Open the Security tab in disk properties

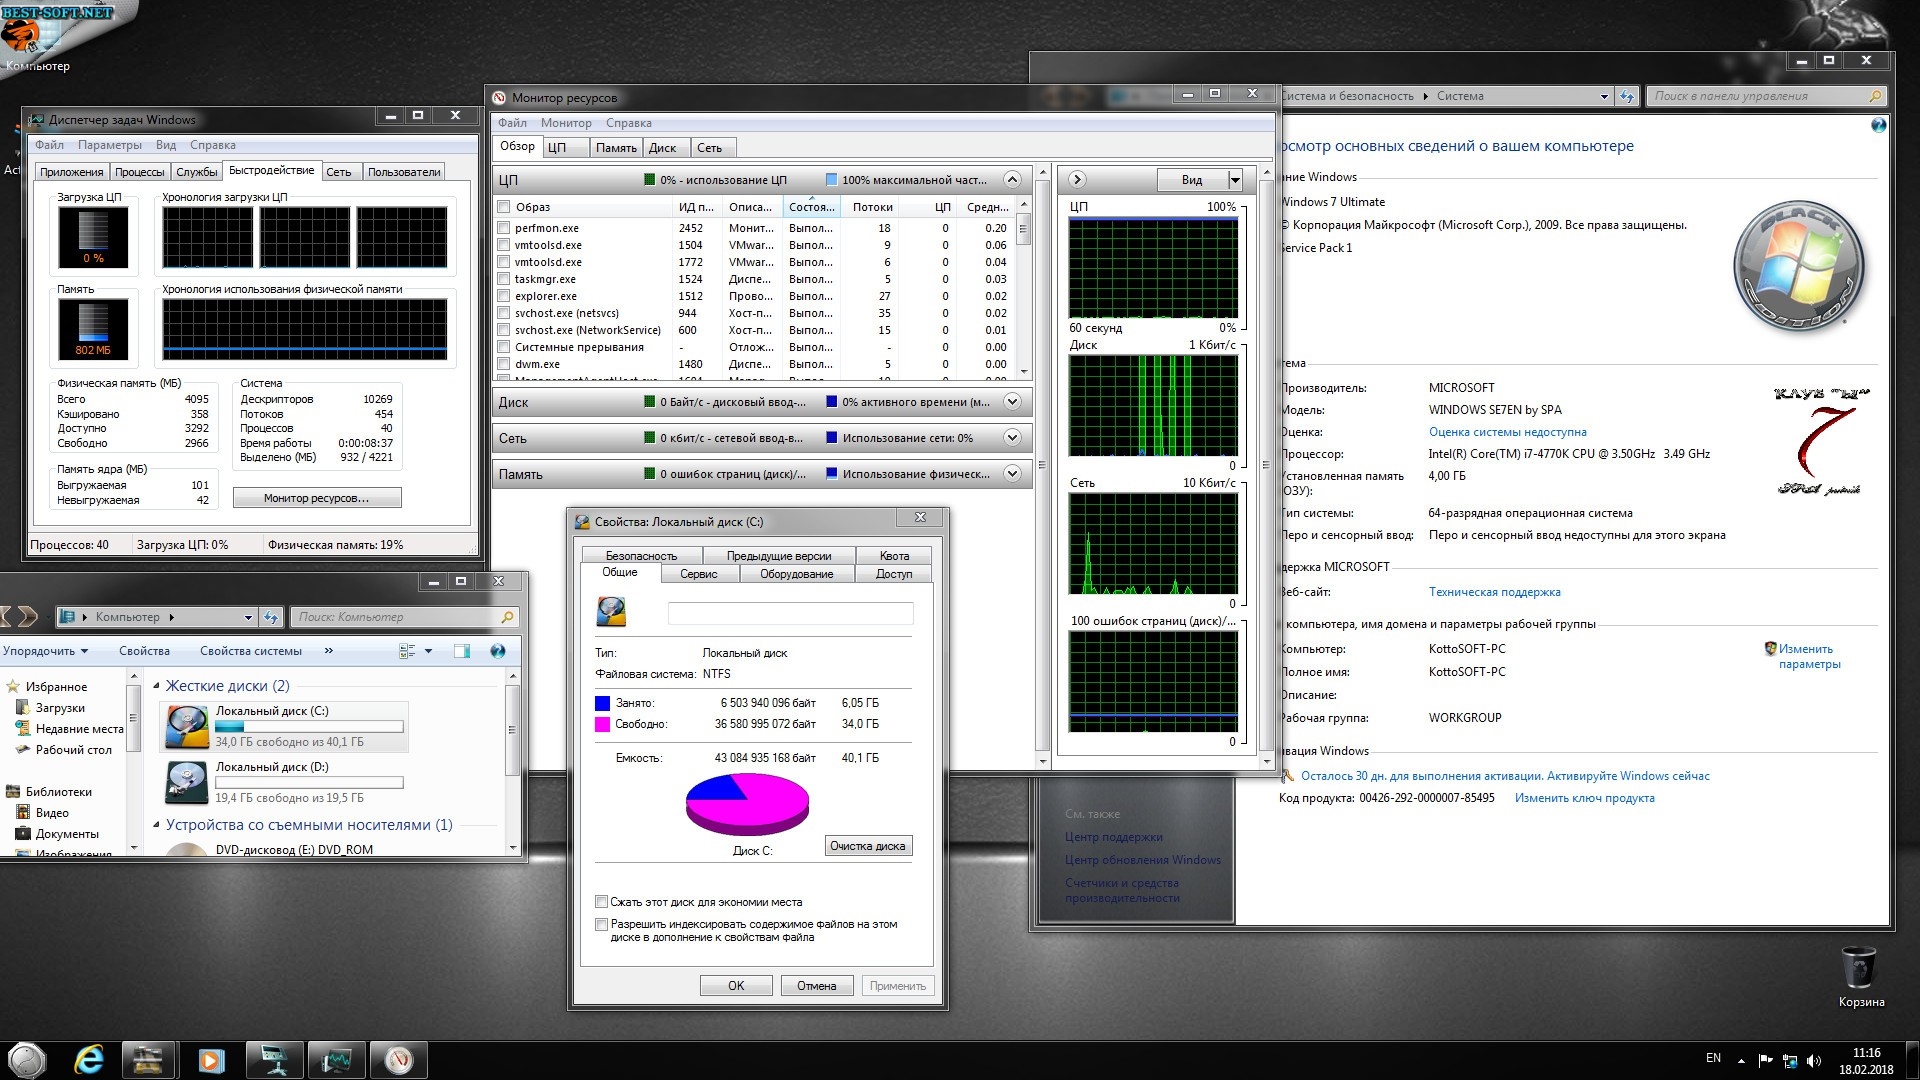pyautogui.click(x=641, y=556)
